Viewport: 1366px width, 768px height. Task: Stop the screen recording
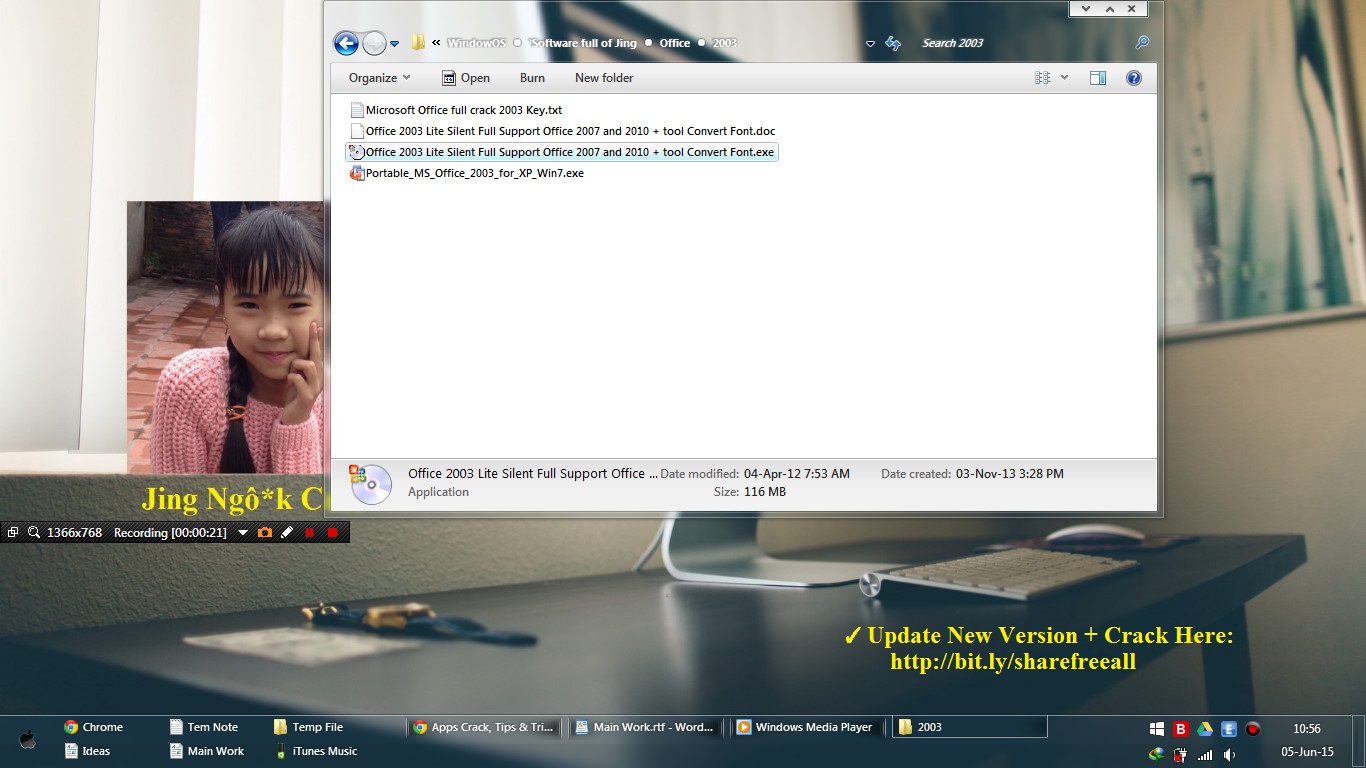tap(333, 533)
